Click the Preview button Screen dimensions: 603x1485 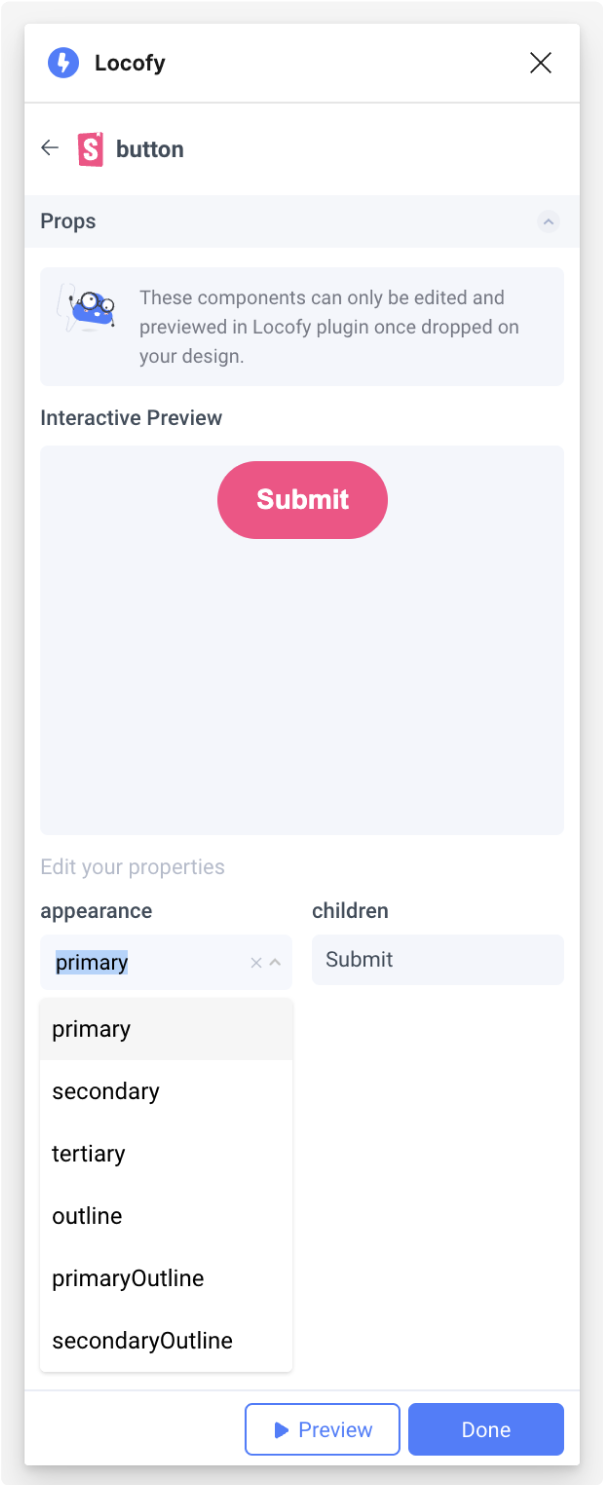click(322, 1429)
